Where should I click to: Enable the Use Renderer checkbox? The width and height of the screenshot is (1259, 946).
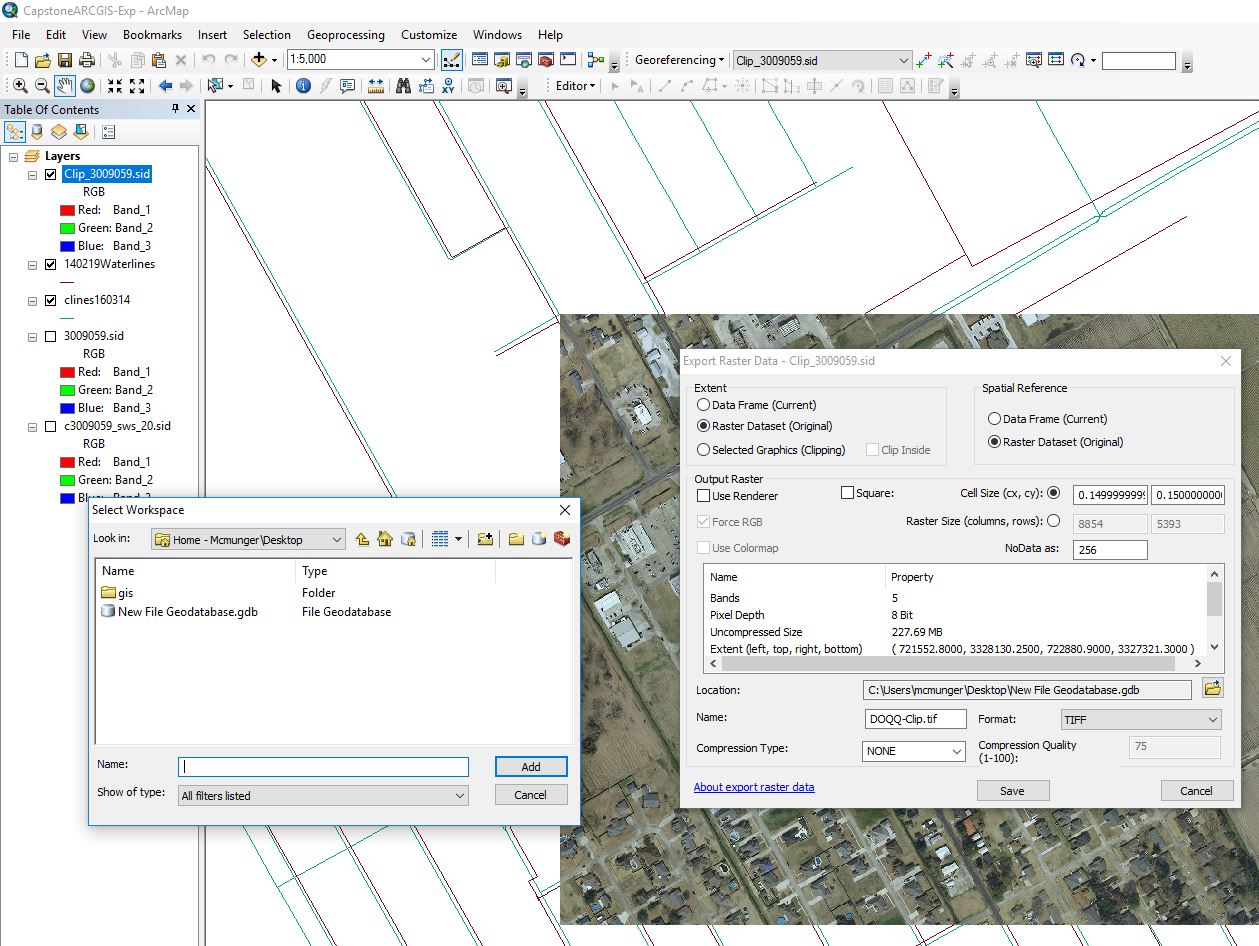point(704,496)
